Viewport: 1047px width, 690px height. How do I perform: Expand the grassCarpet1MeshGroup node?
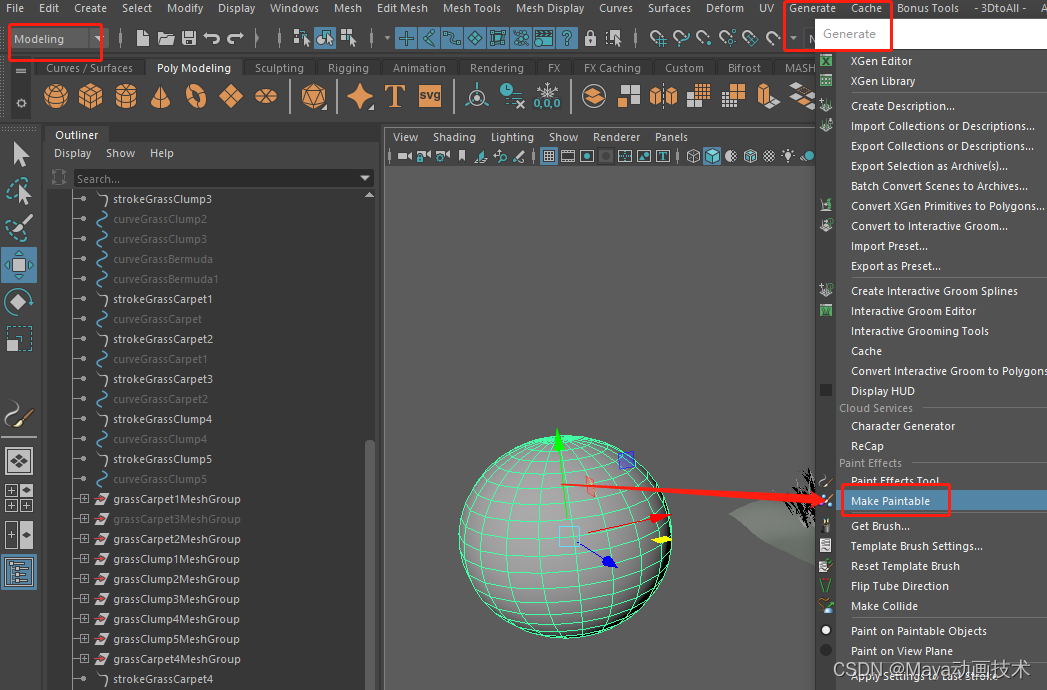(84, 499)
